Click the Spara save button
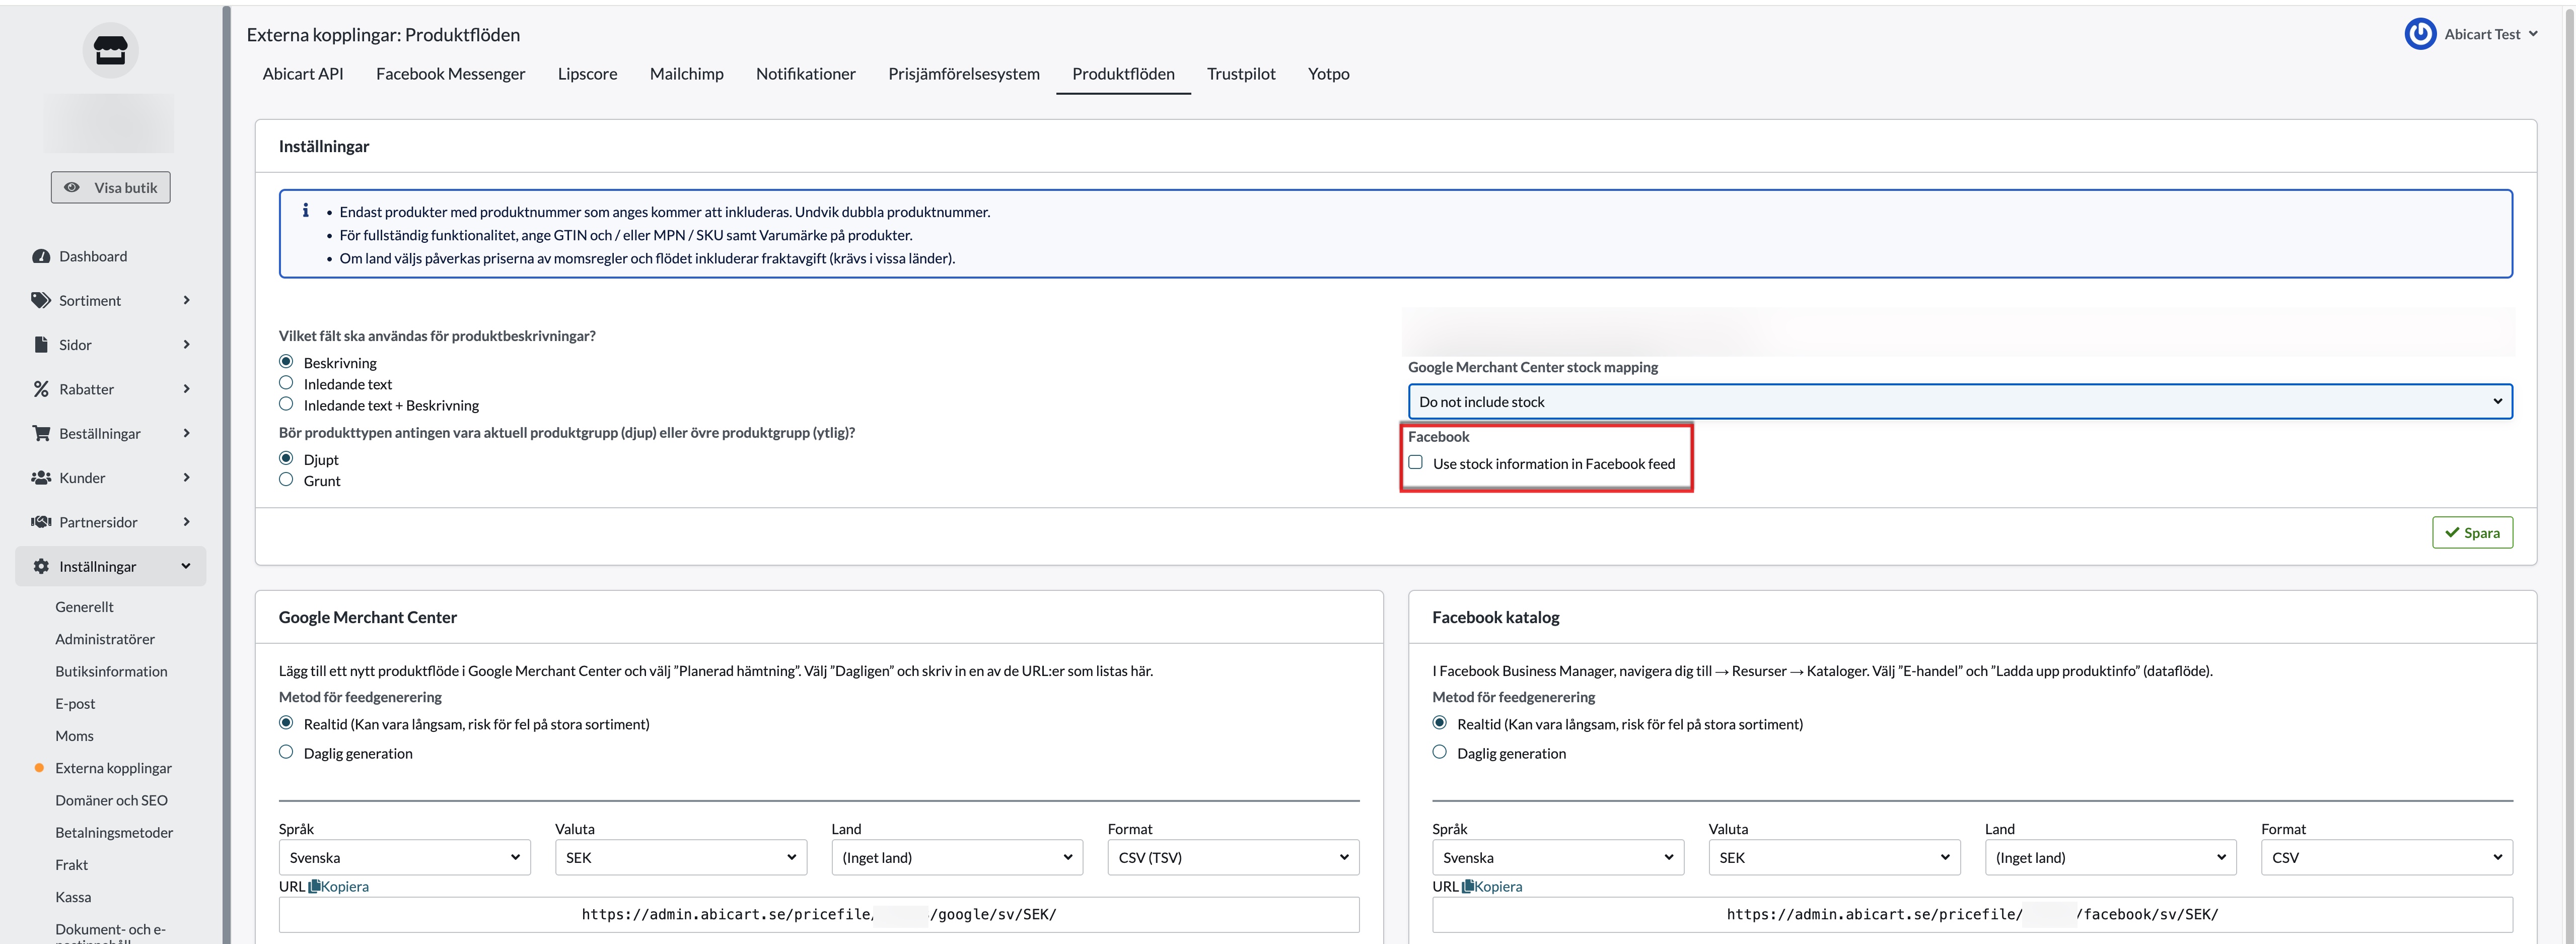 (x=2472, y=532)
